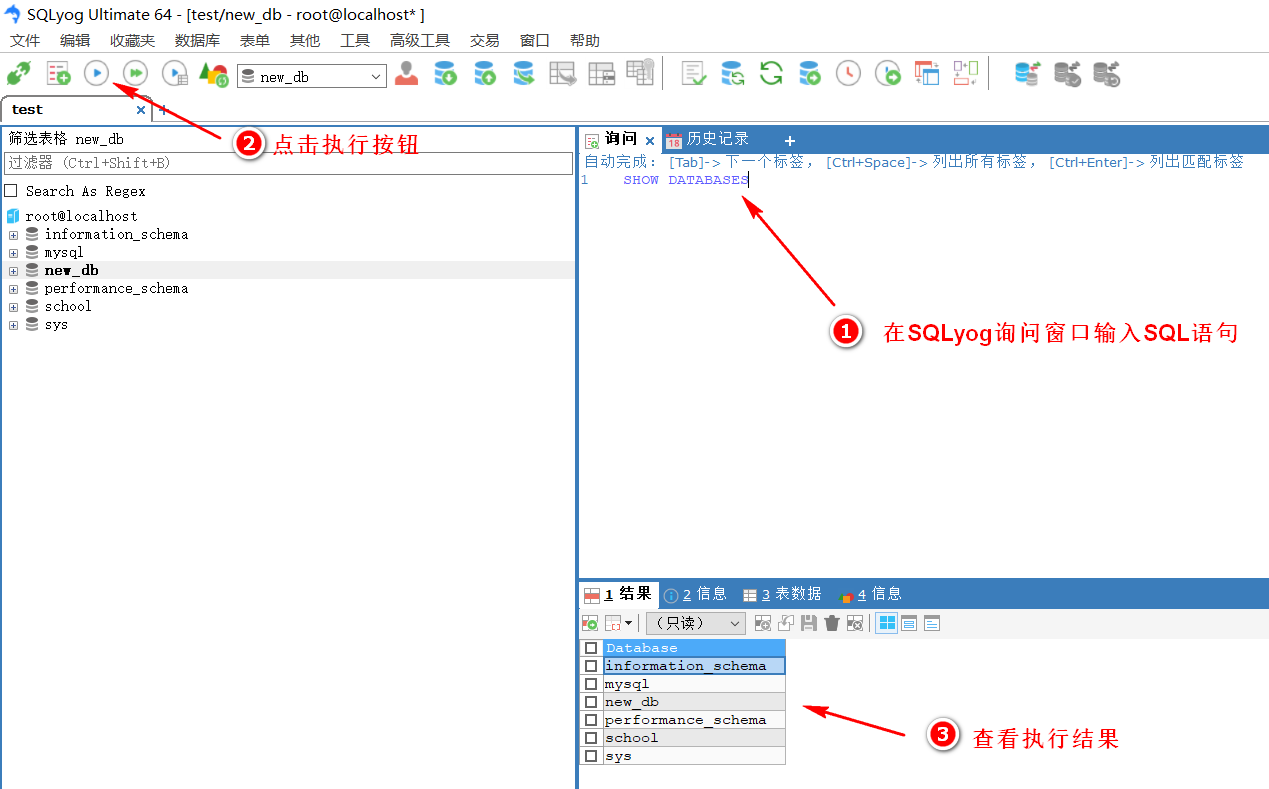Select the school database in tree
Image resolution: width=1269 pixels, height=789 pixels.
tap(68, 307)
